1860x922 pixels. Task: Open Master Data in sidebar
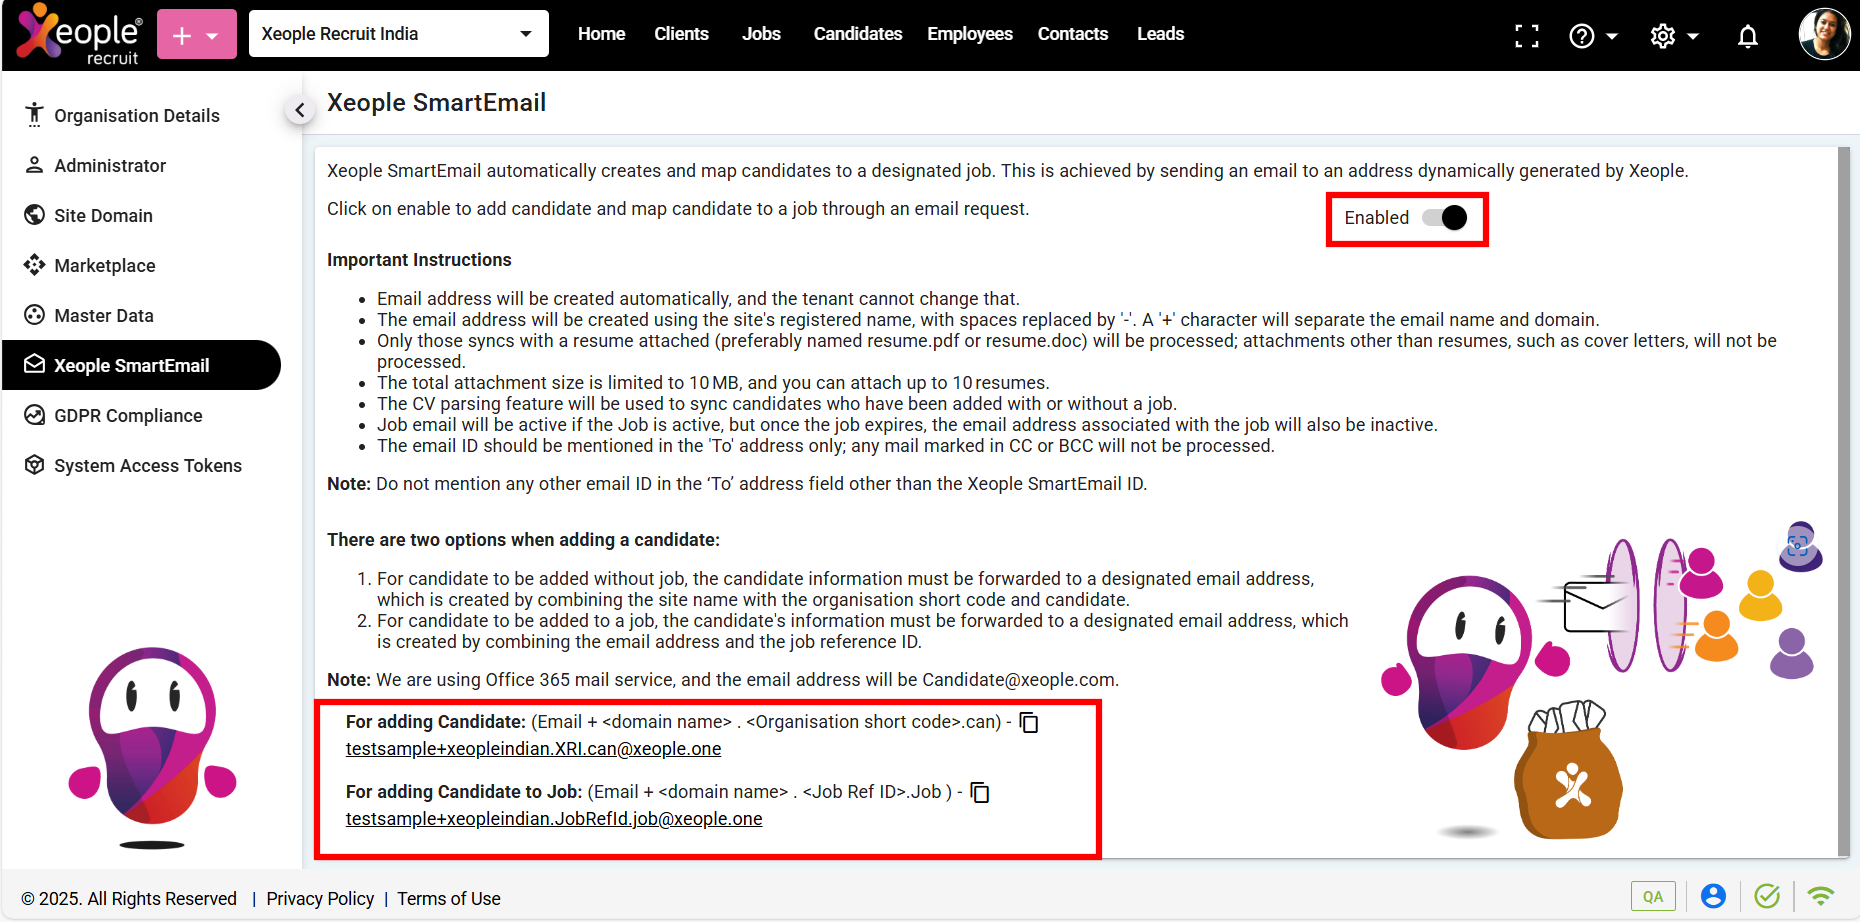[141, 315]
